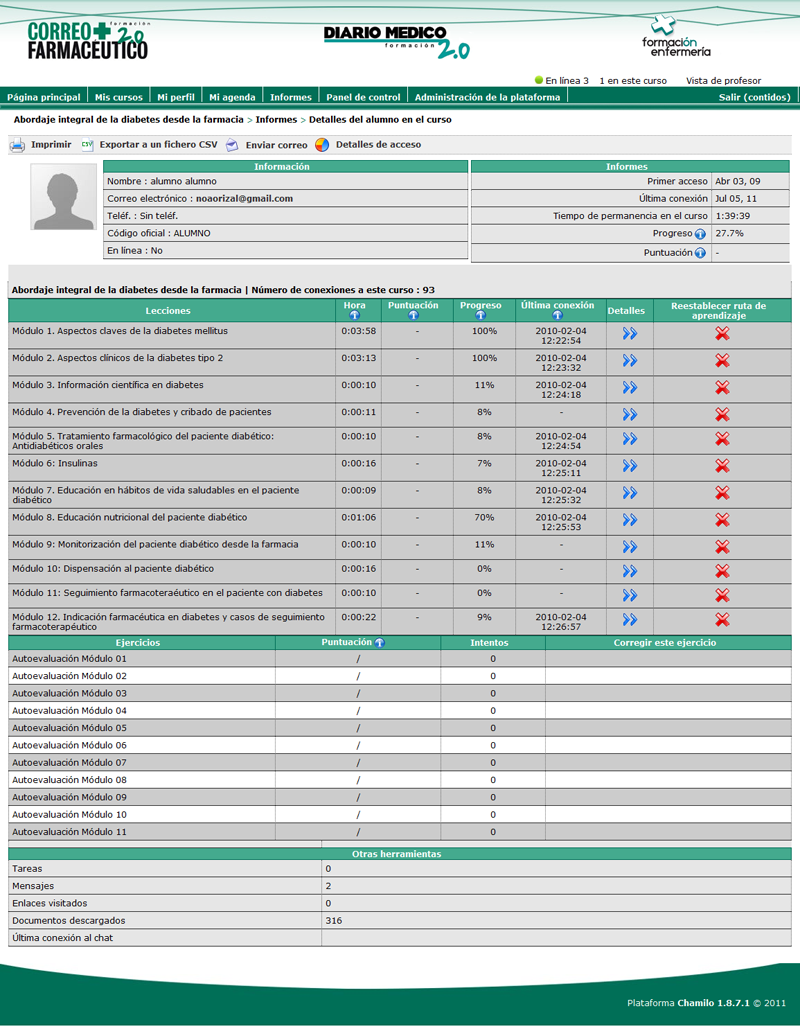800x1029 pixels.
Task: Go to Mis cursos in the navigation bar
Action: (119, 97)
